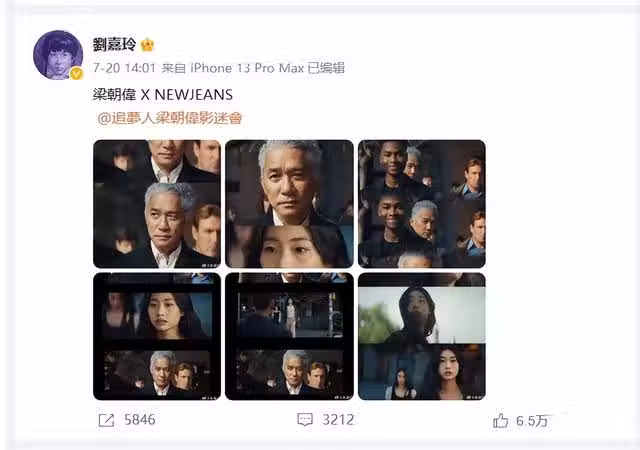640x450 pixels.
Task: Click the share/repost icon
Action: 106,420
